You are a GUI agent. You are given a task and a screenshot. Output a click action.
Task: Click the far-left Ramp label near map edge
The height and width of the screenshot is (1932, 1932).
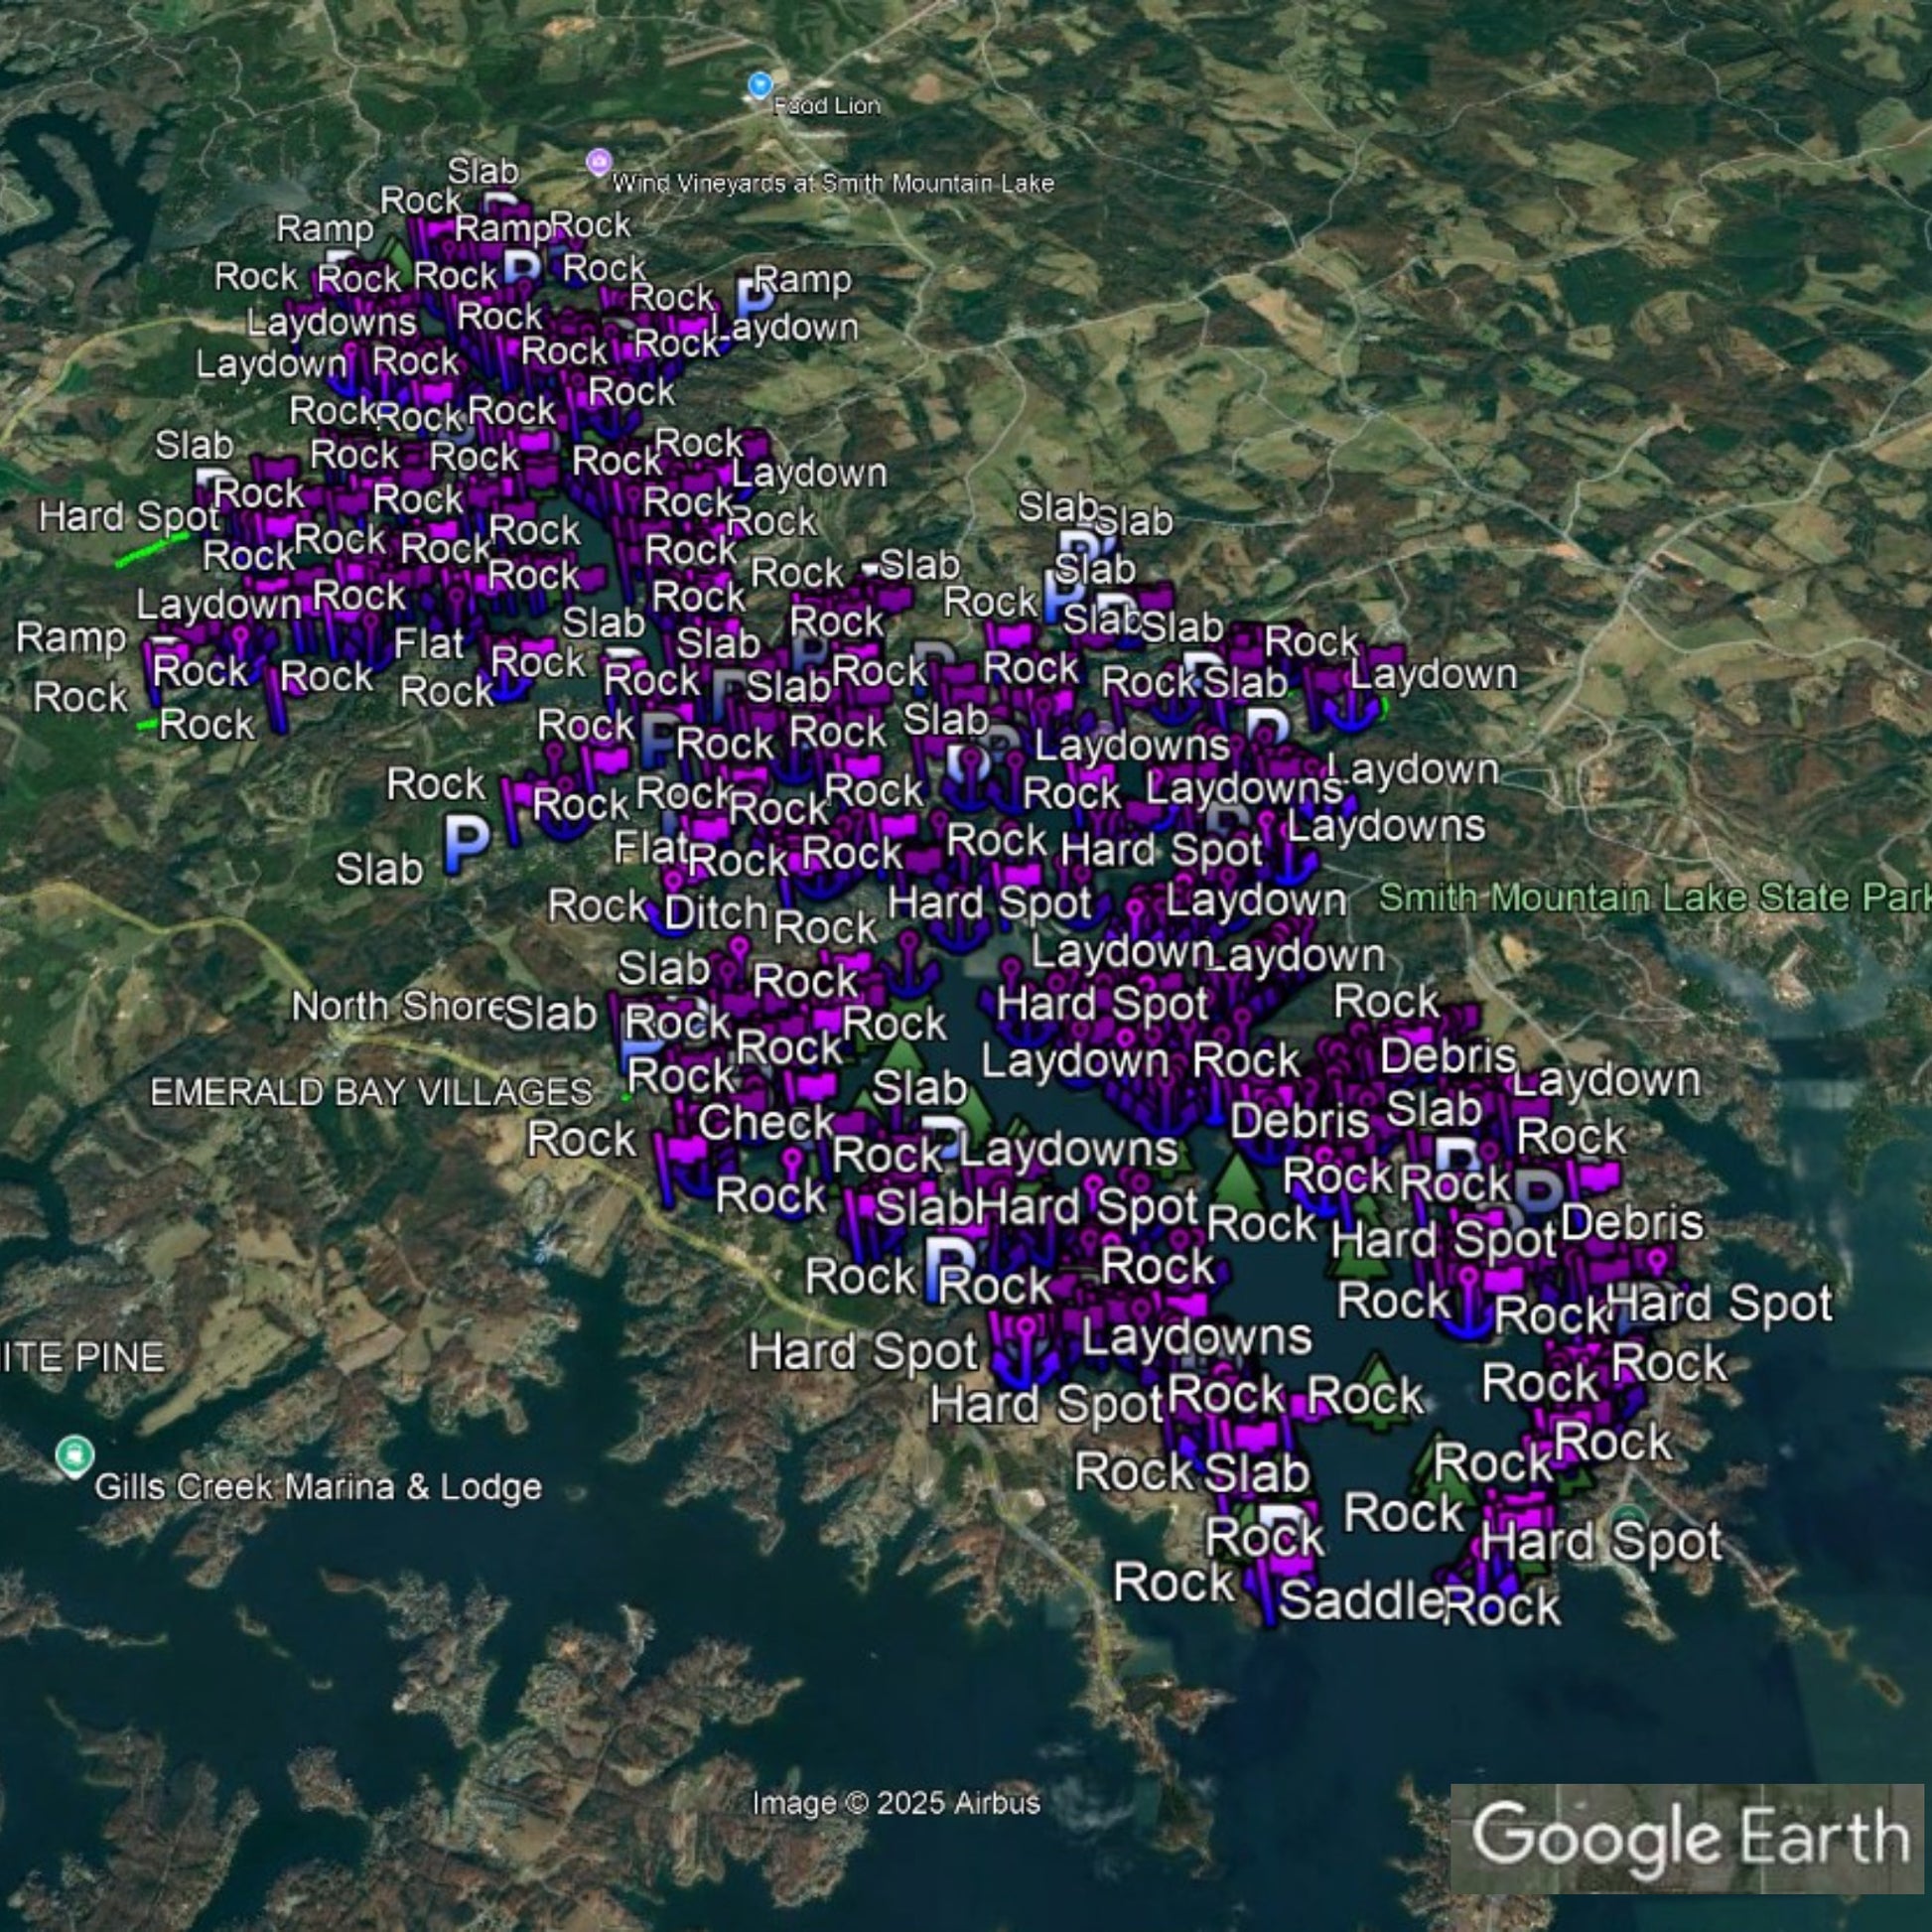[x=70, y=638]
